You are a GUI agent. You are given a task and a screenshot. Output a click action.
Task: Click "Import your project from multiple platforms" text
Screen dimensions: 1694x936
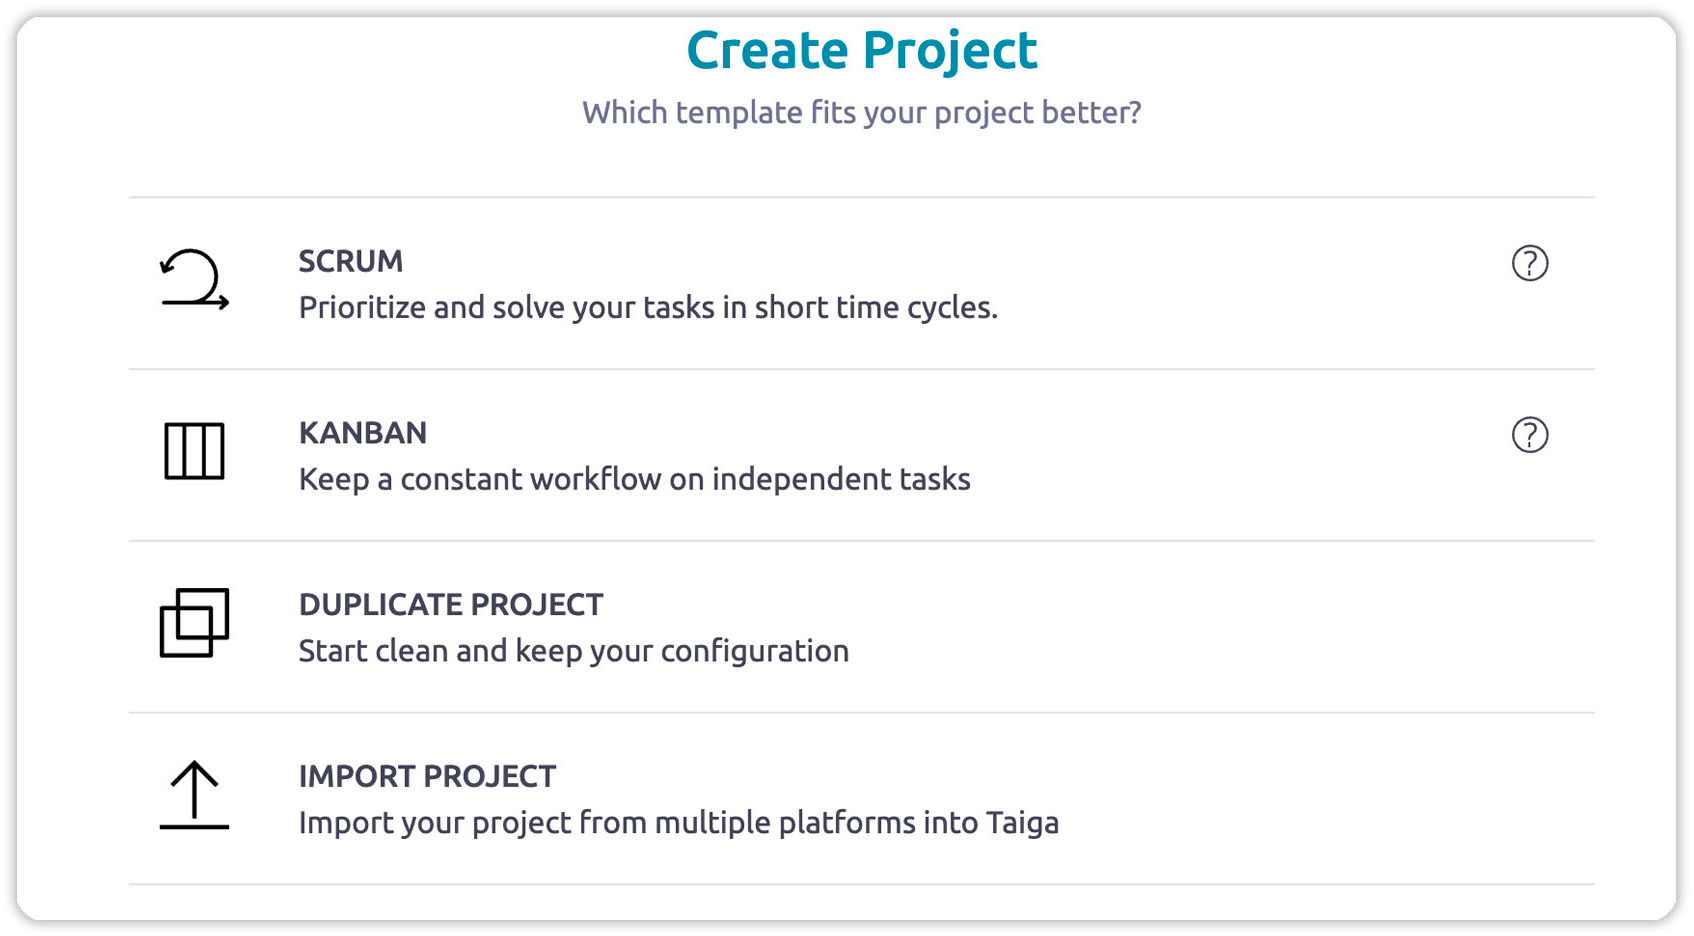click(678, 823)
